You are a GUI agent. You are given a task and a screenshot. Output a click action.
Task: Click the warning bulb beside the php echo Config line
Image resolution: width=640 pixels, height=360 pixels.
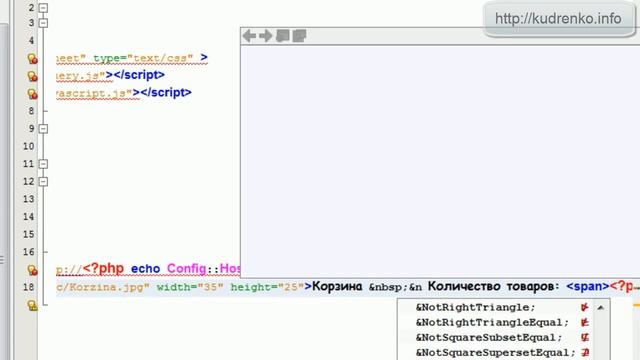[x=32, y=270]
